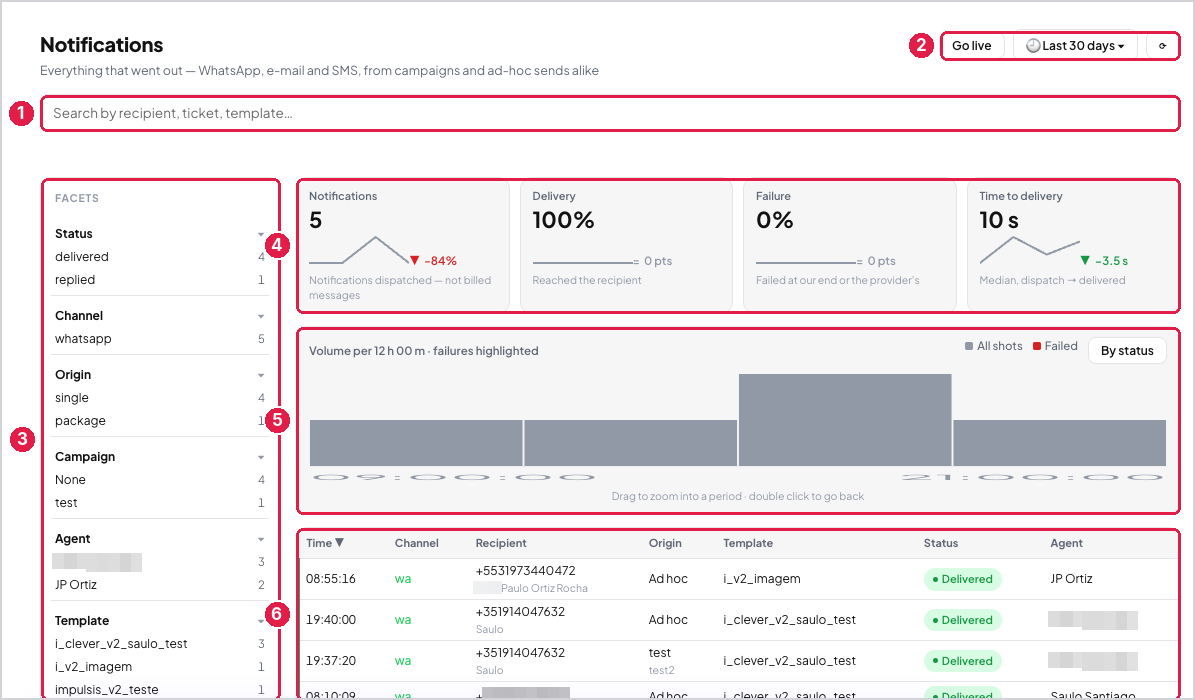Collapse the Campaign facet group chevron
1195x700 pixels.
(261, 457)
